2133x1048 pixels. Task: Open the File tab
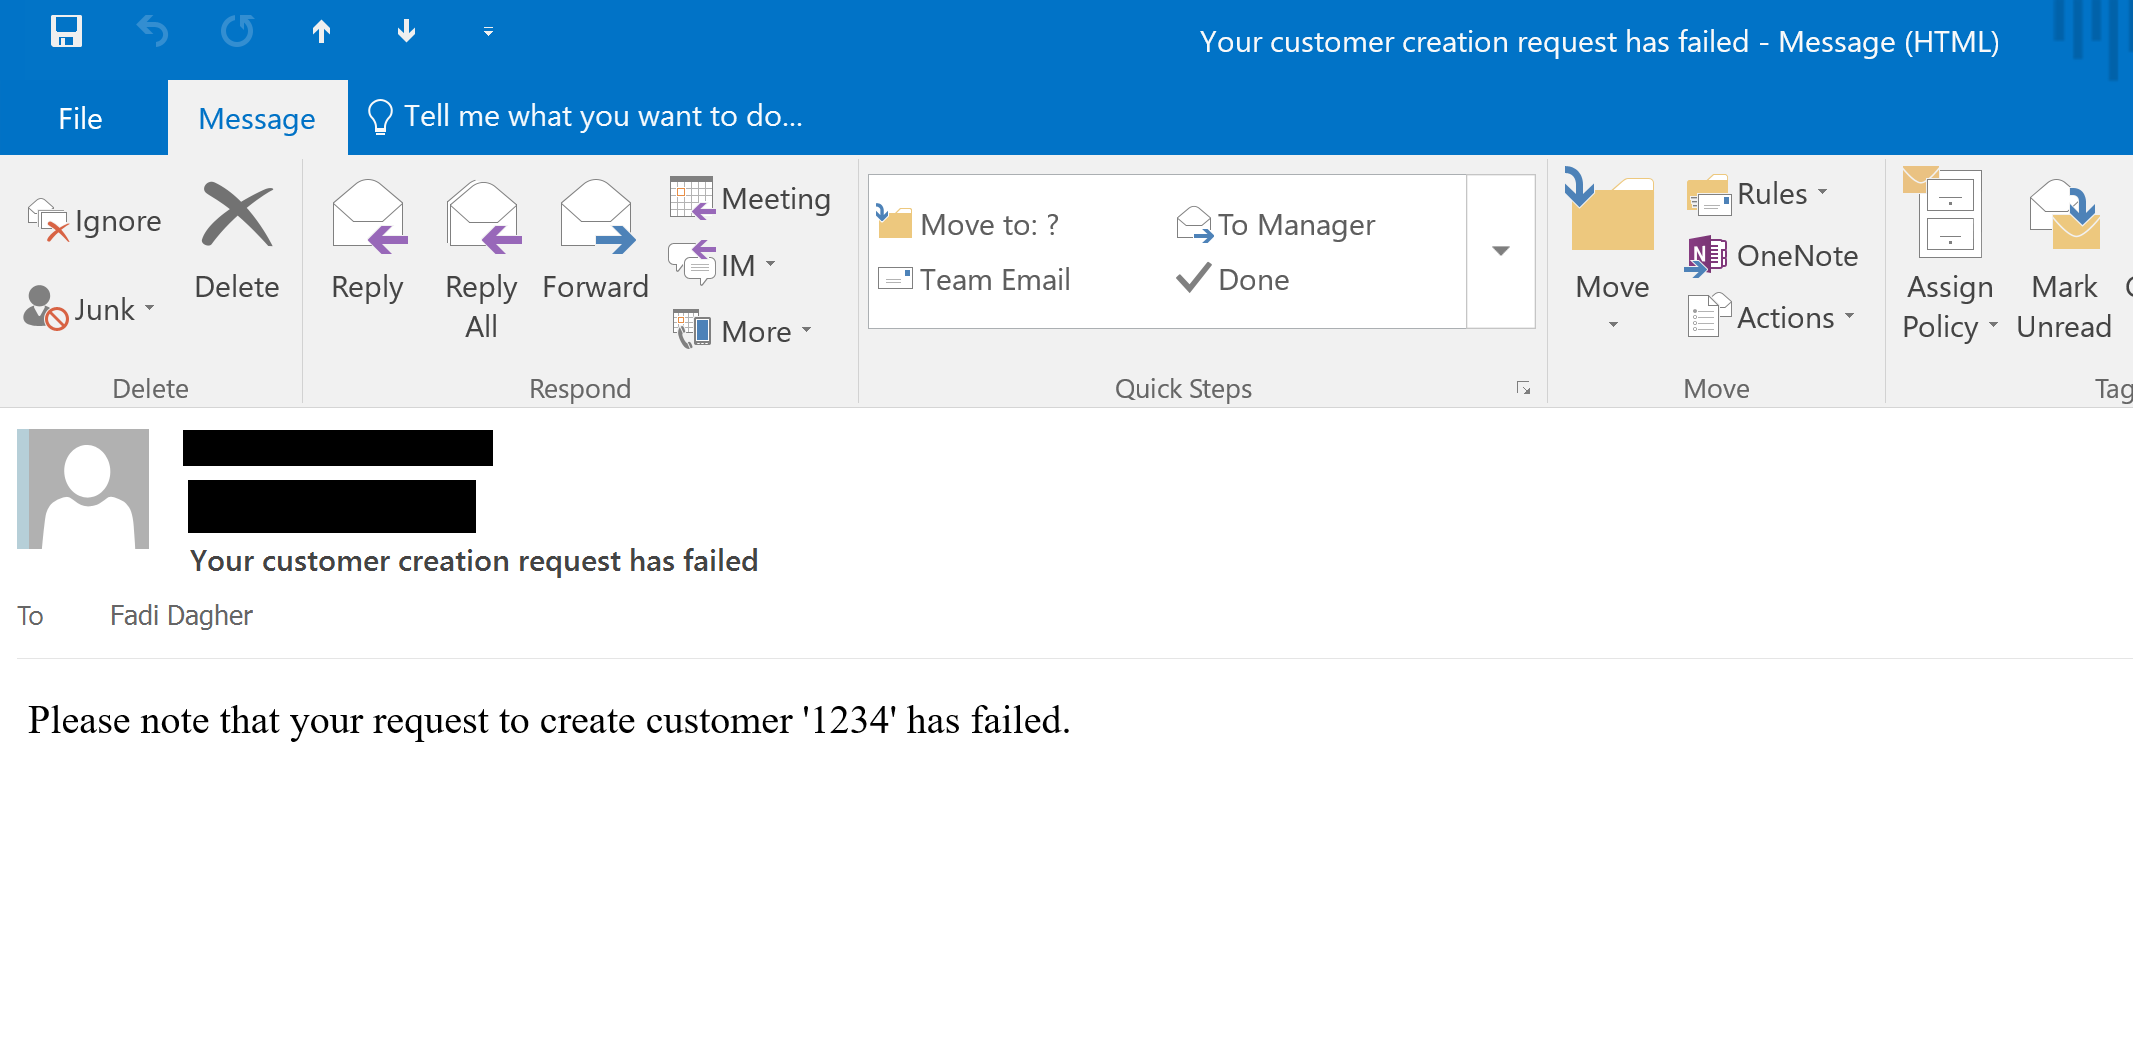(80, 119)
